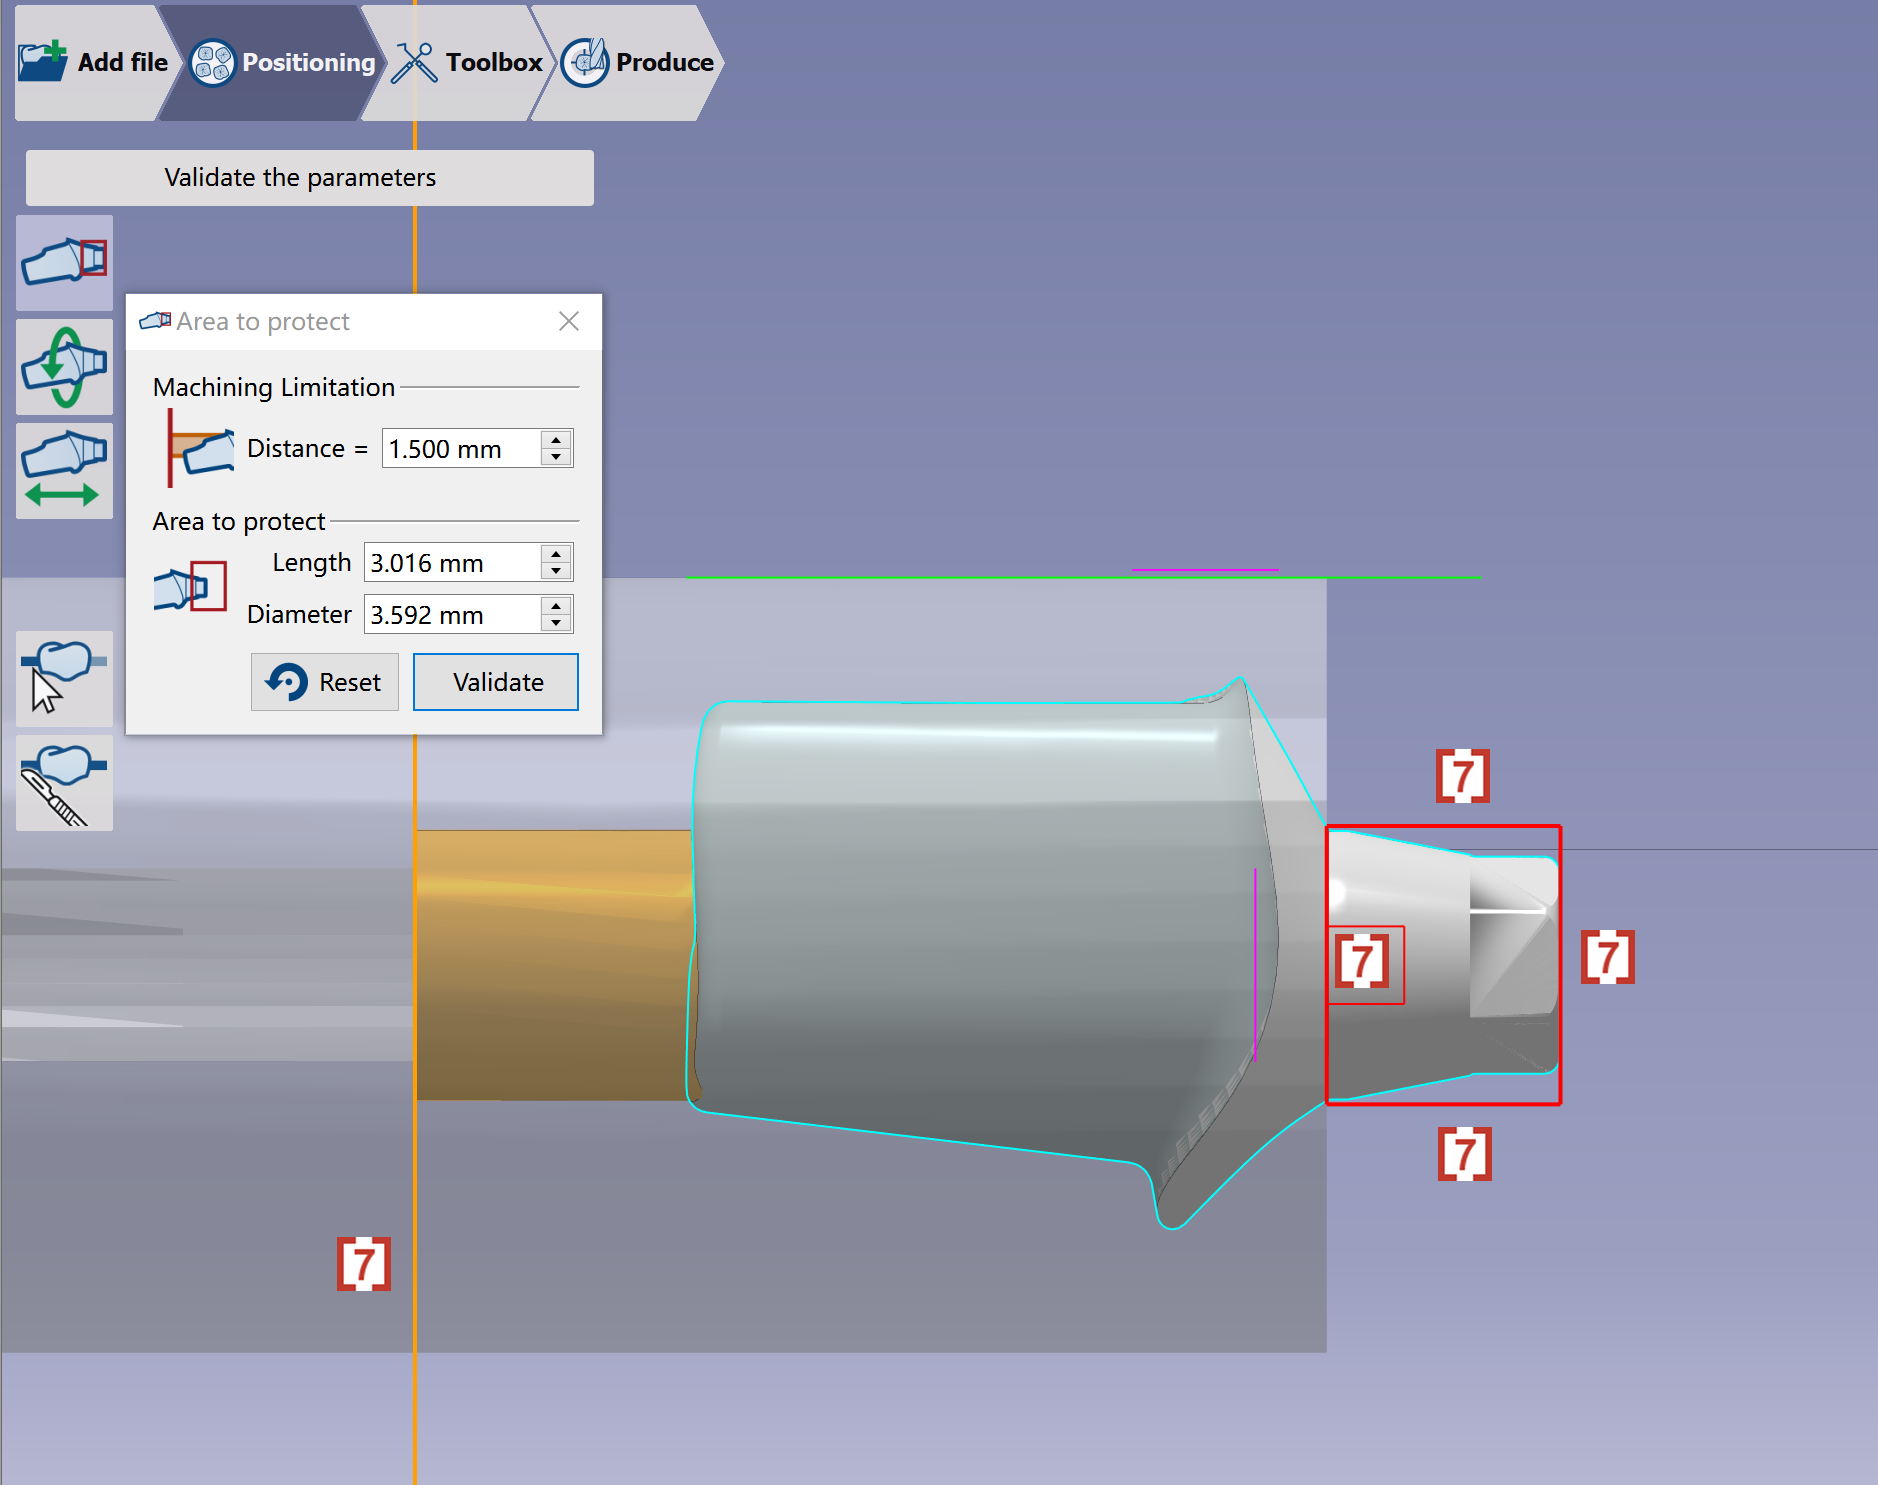This screenshot has width=1878, height=1485.
Task: Increase the Length value with up arrow
Action: click(556, 553)
